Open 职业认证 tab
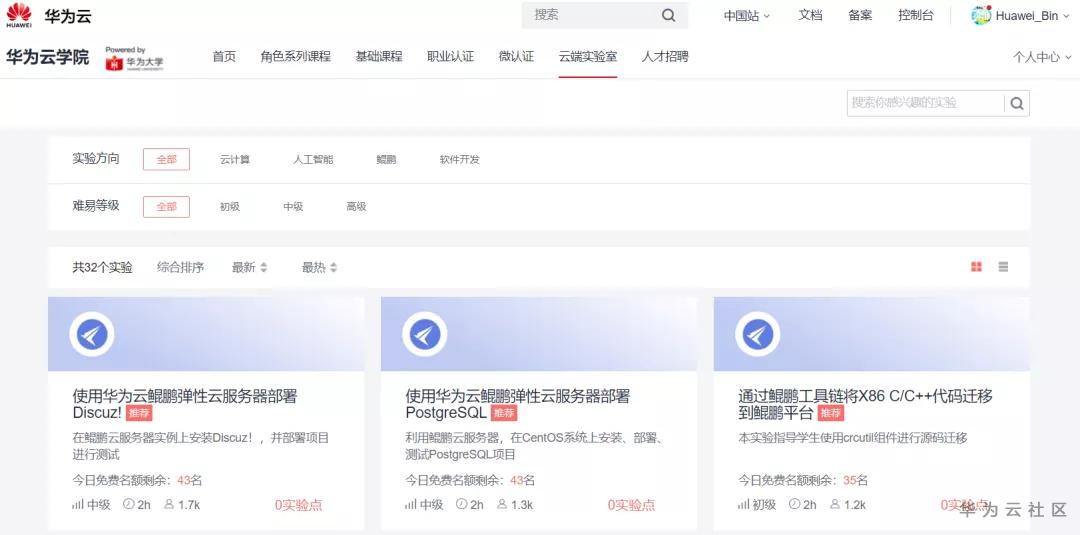The height and width of the screenshot is (535, 1080). pos(450,56)
